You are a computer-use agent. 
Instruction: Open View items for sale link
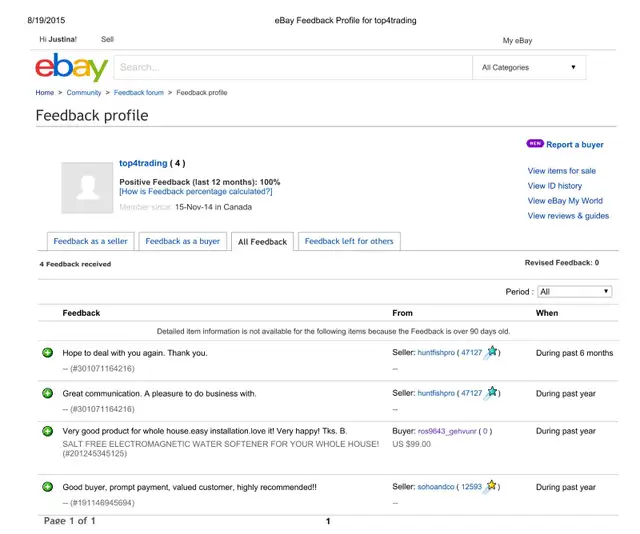coord(561,171)
